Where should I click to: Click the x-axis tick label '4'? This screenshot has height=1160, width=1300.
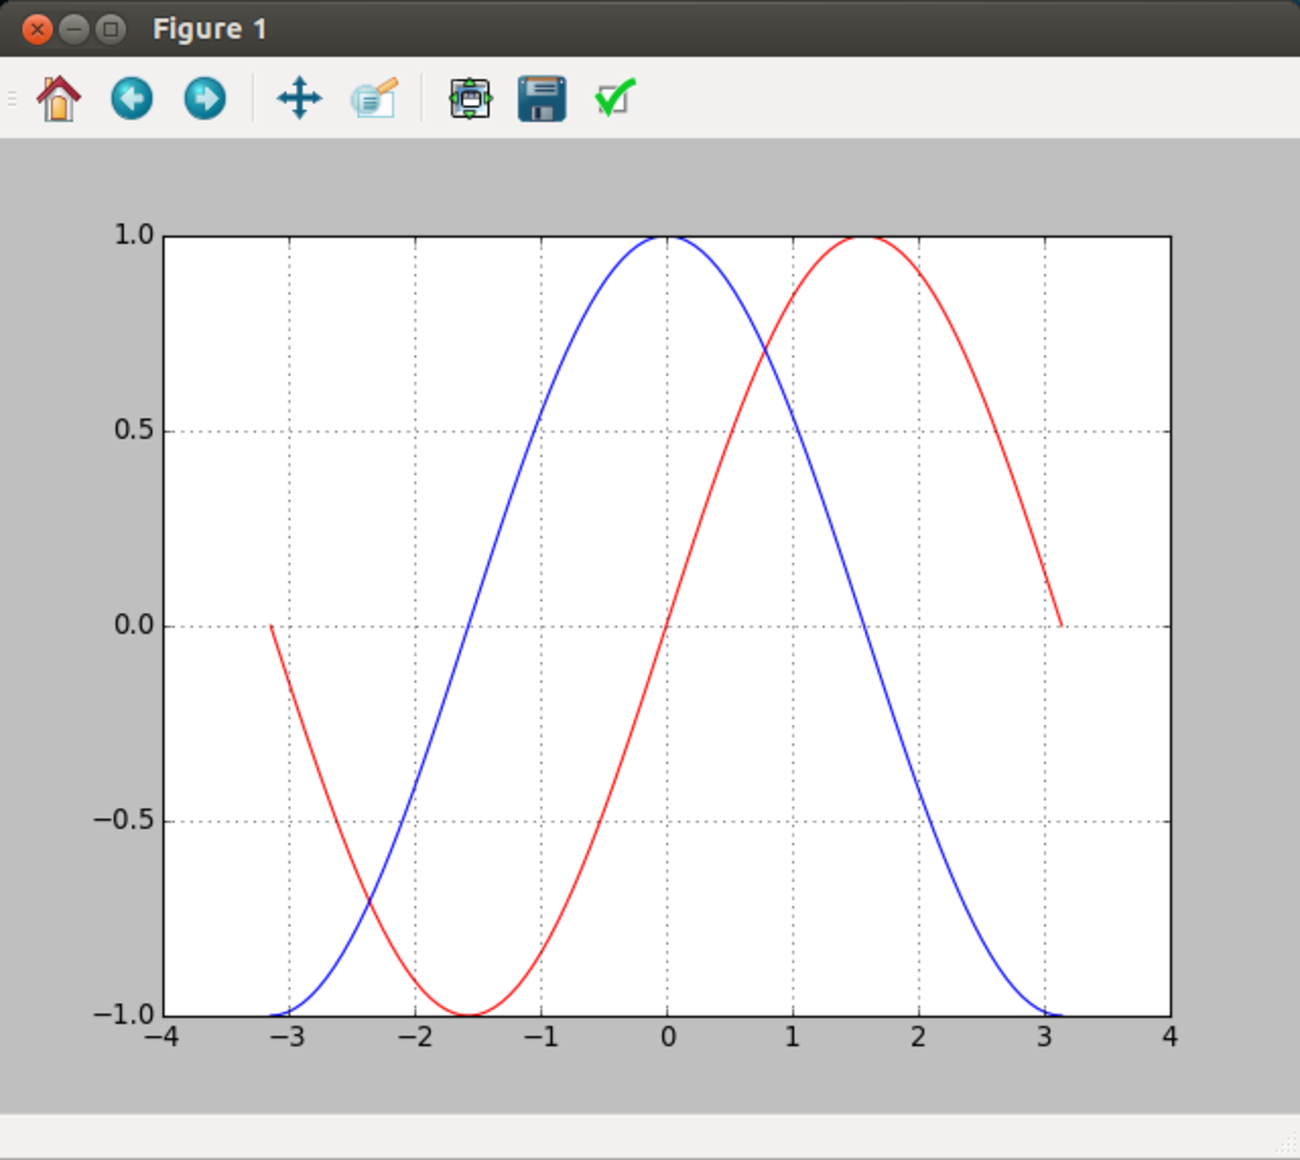pos(1170,1038)
